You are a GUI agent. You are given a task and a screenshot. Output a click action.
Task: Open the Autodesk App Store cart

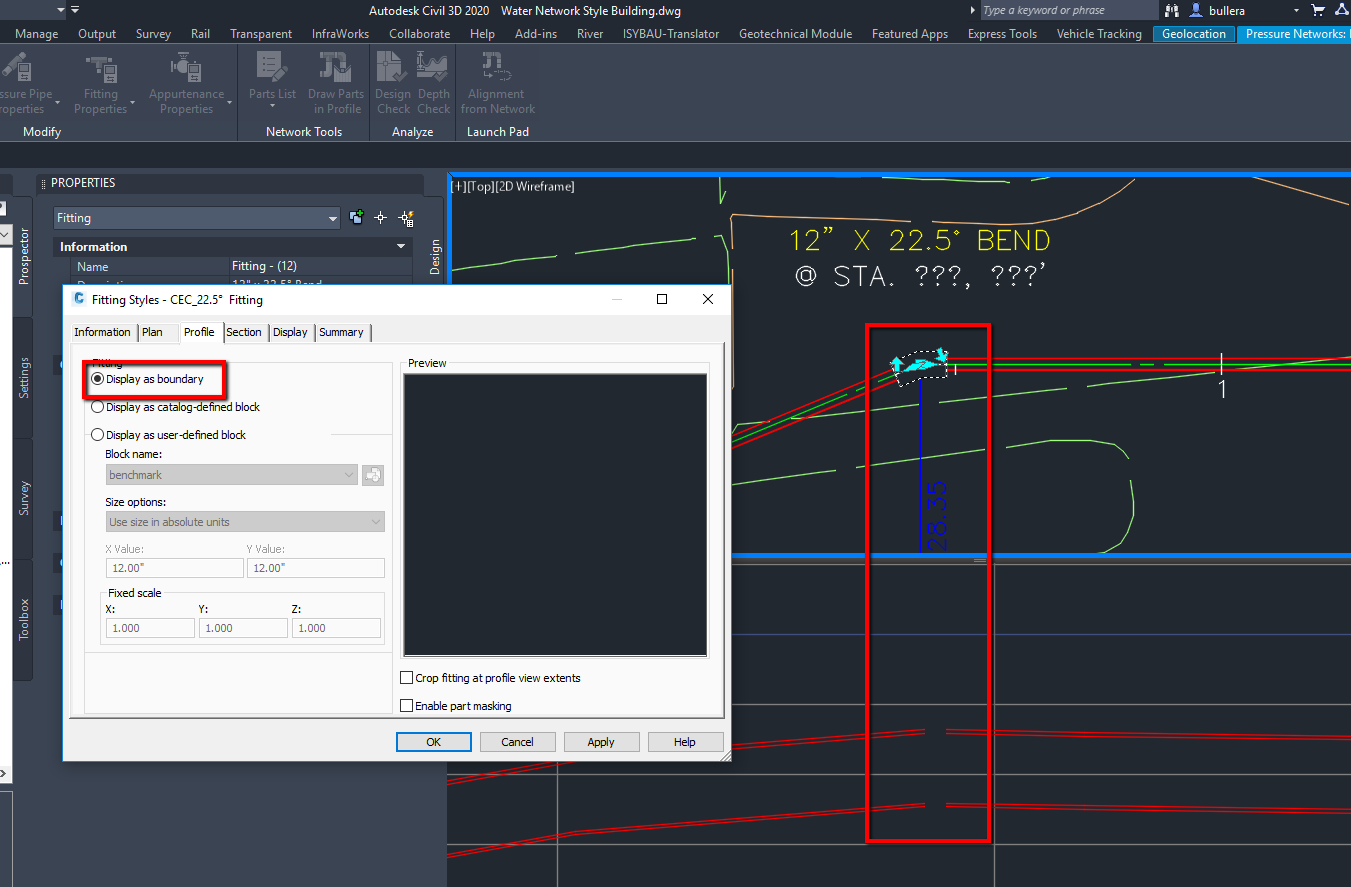[x=1317, y=10]
